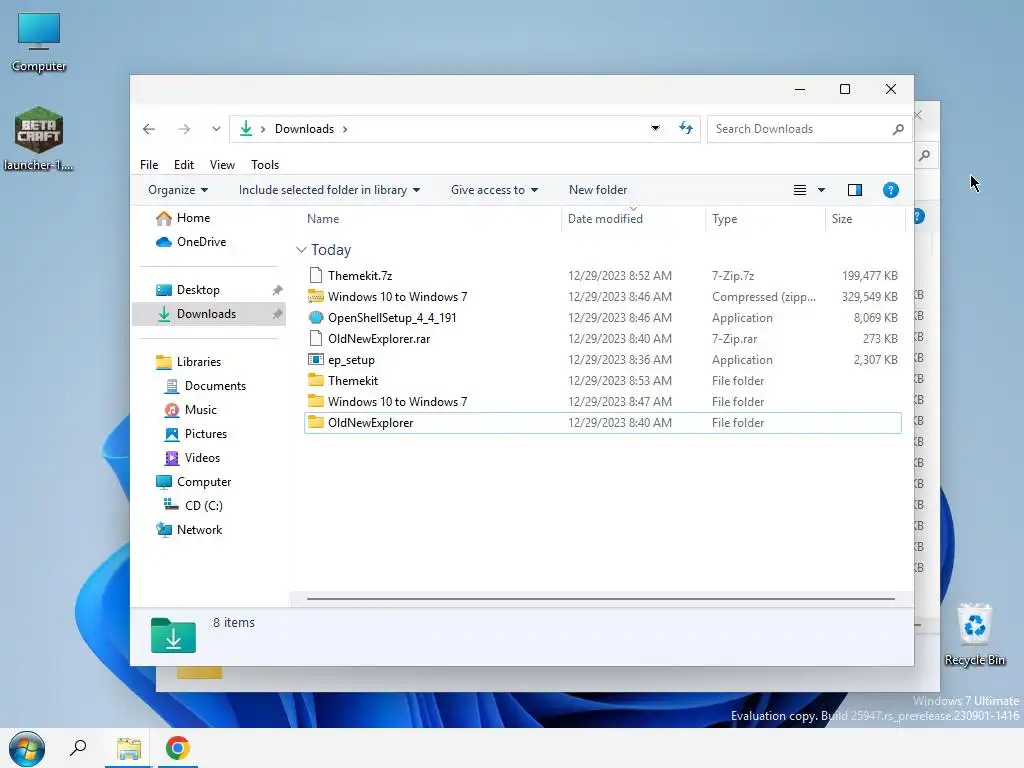The height and width of the screenshot is (768, 1024).
Task: Create a New folder
Action: [598, 190]
